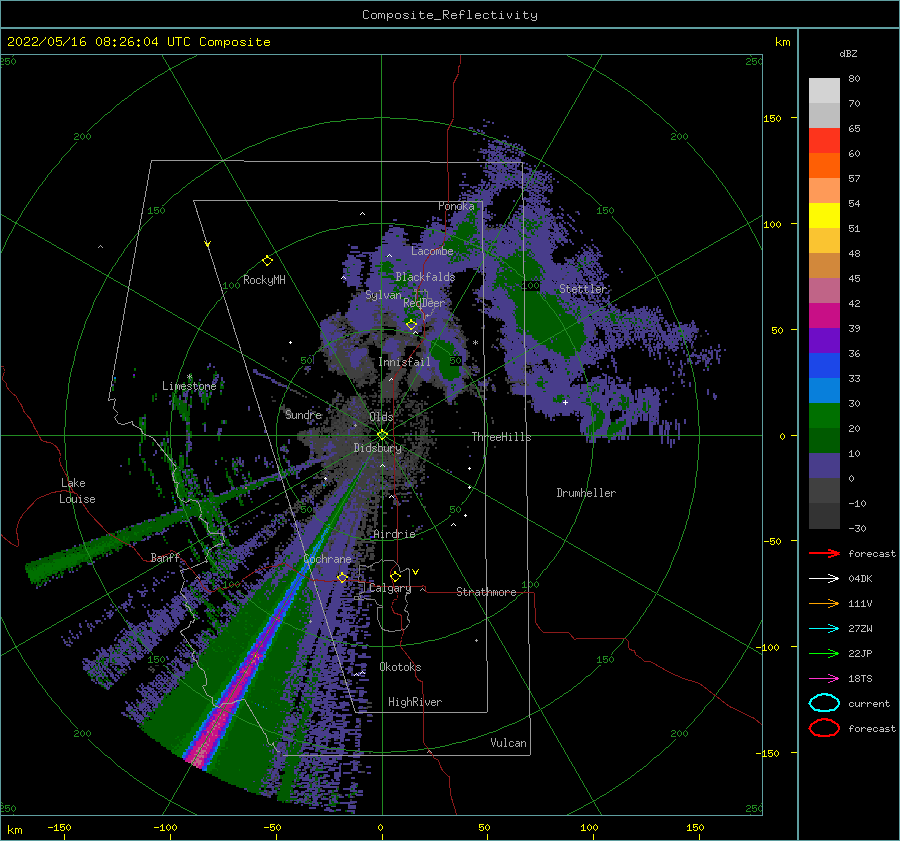Click the red forecast ellipse legend icon
900x841 pixels.
(x=824, y=728)
